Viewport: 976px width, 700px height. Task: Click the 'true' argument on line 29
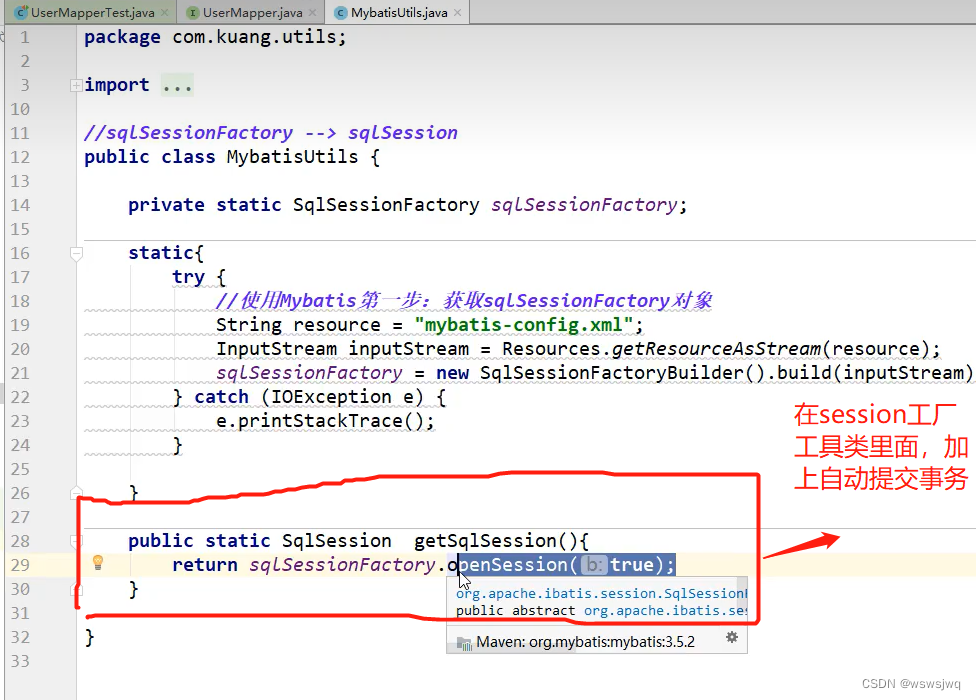pyautogui.click(x=632, y=565)
